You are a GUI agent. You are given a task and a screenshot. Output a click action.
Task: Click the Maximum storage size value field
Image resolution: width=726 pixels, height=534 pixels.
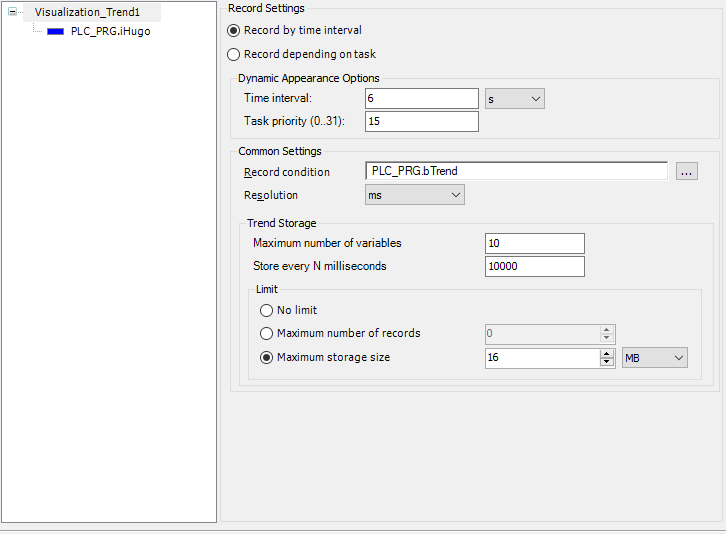pyautogui.click(x=542, y=358)
